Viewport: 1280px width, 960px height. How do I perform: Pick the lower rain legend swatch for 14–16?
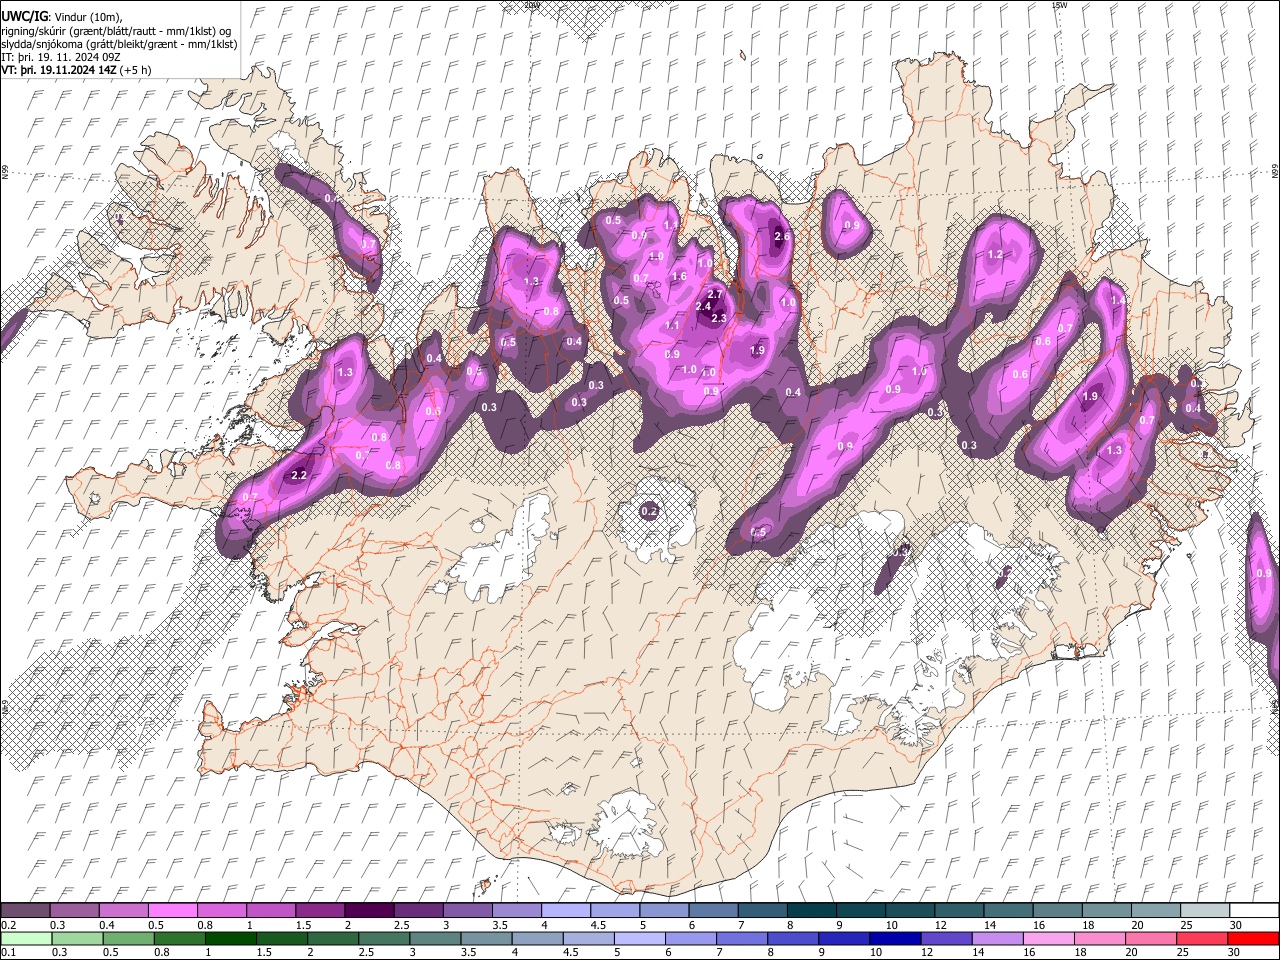coord(998,938)
